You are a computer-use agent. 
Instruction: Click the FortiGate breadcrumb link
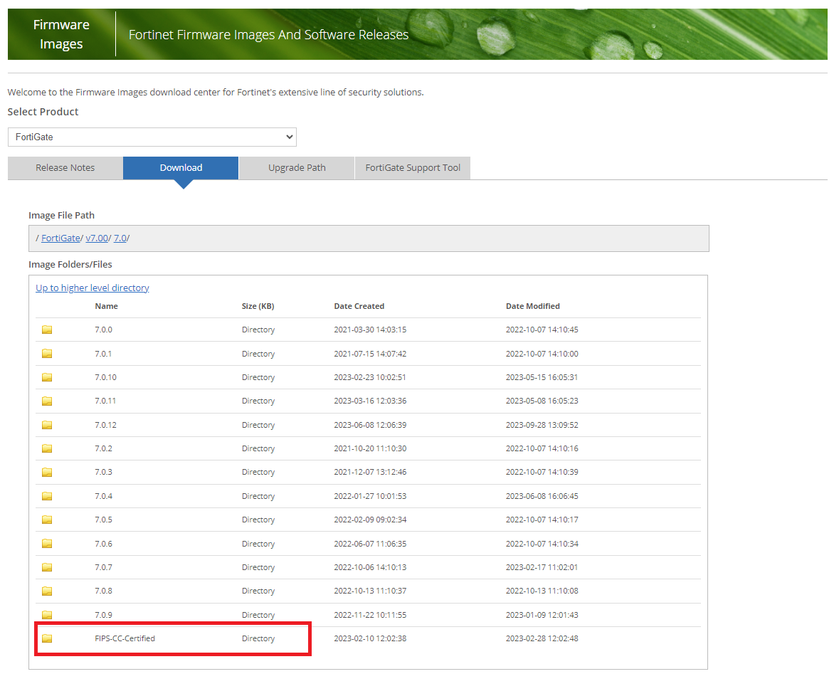tap(60, 238)
